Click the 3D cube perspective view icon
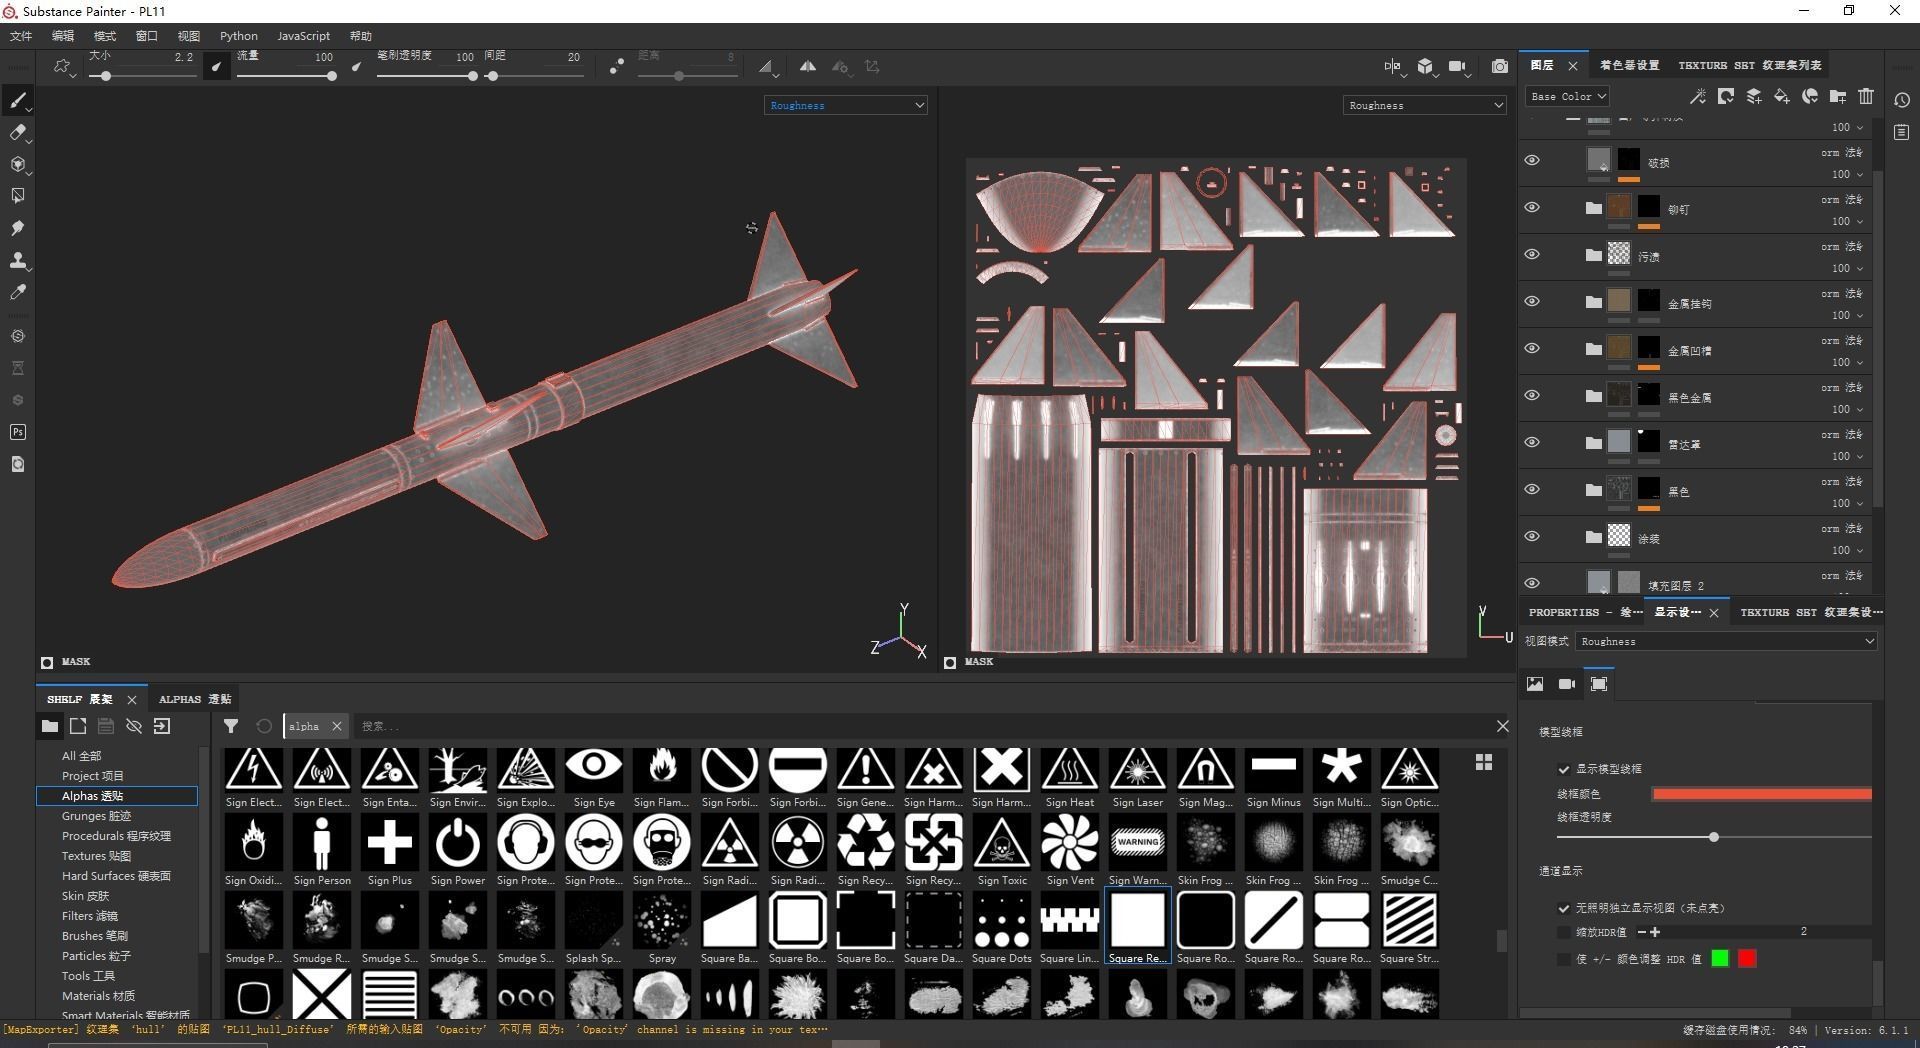Image resolution: width=1920 pixels, height=1048 pixels. pyautogui.click(x=1425, y=67)
